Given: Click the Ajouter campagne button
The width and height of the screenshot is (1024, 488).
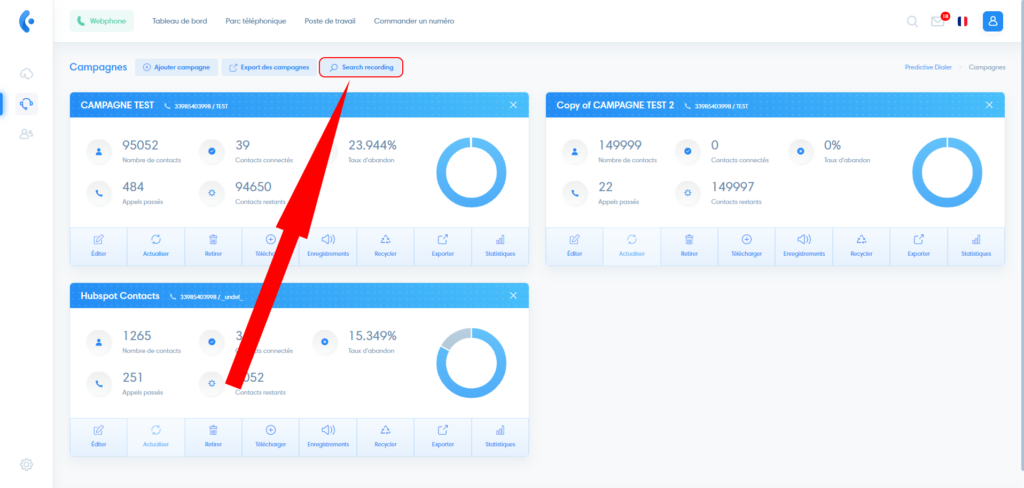Looking at the screenshot, I should (176, 67).
